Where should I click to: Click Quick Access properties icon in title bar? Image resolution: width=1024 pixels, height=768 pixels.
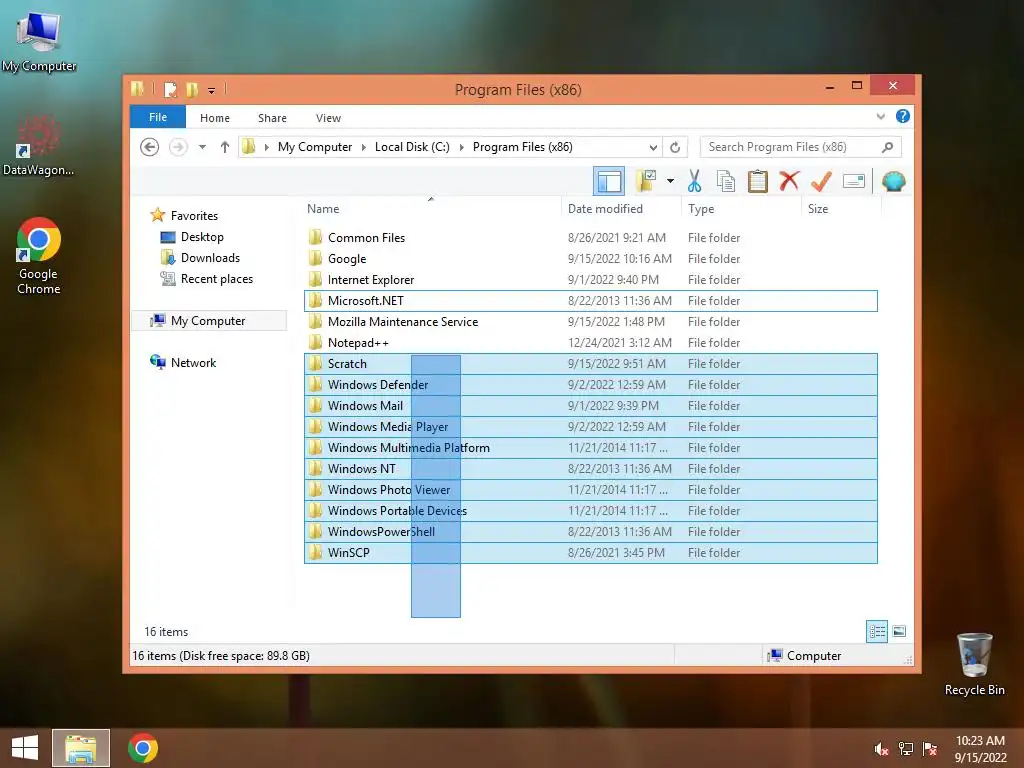pos(170,89)
